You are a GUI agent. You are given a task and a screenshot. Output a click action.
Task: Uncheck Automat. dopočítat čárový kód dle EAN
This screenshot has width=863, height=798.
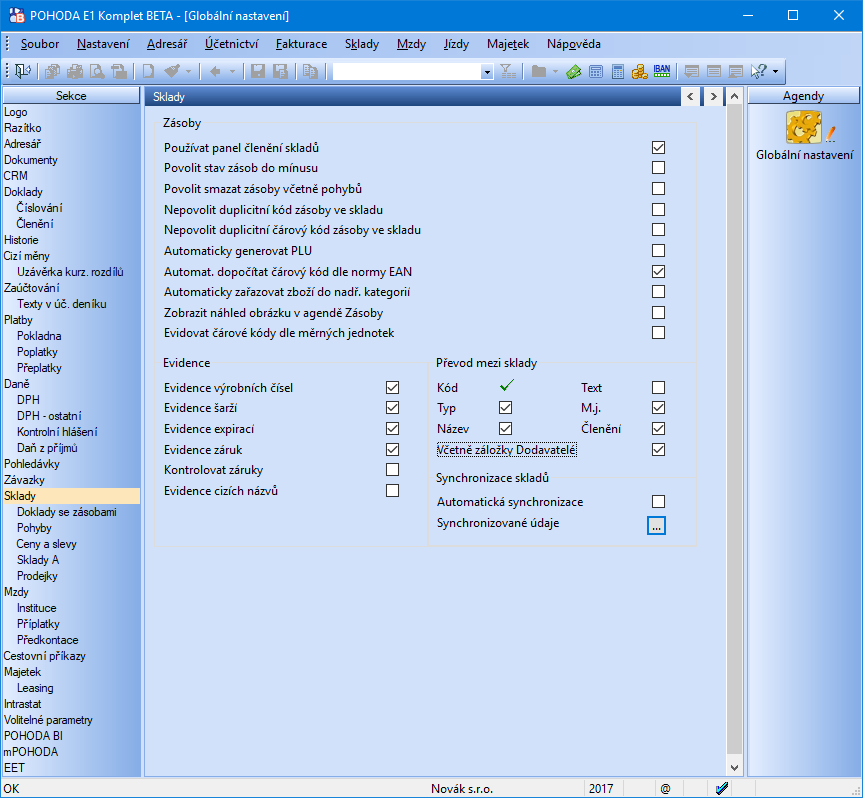[658, 271]
